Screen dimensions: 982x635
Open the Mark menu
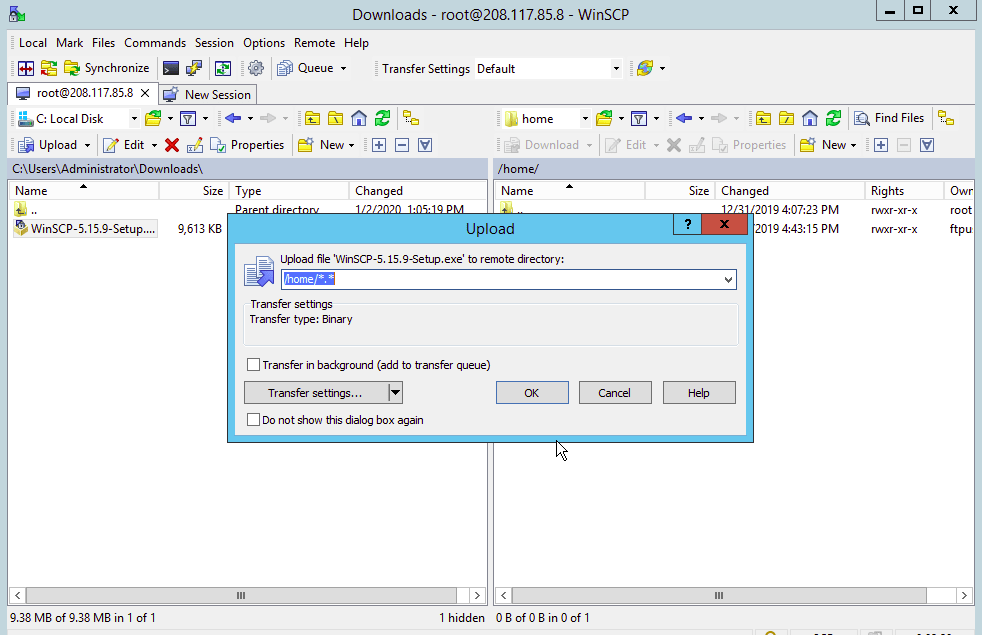70,43
